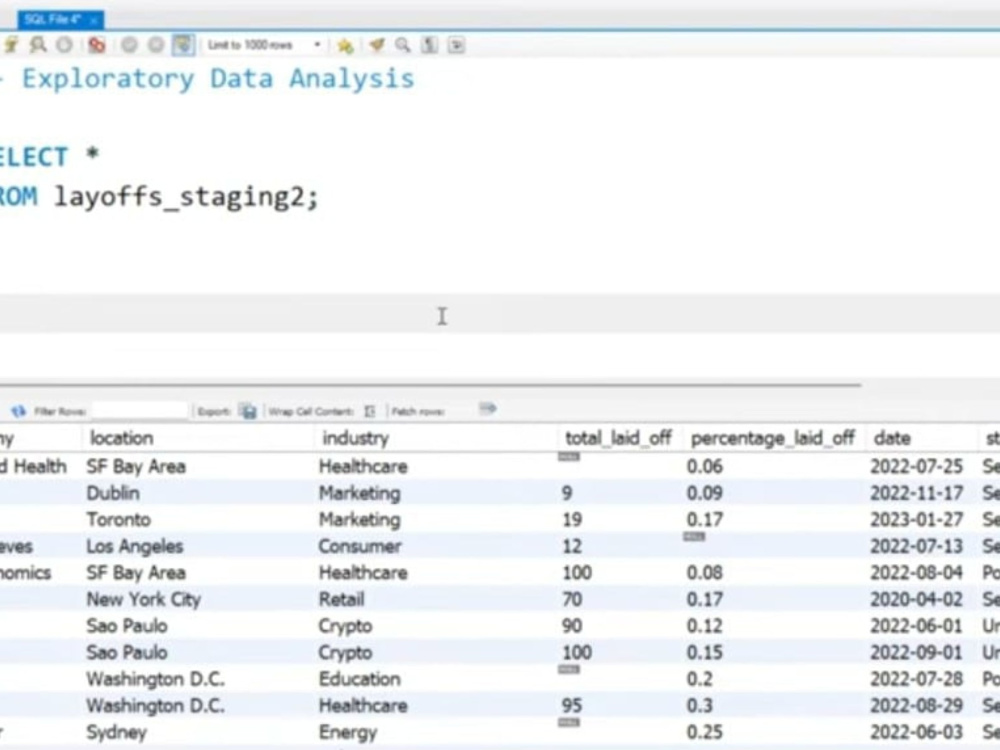Screen dimensions: 1000x750
Task: Rollback transaction using the grey X icon
Action: pyautogui.click(x=156, y=45)
